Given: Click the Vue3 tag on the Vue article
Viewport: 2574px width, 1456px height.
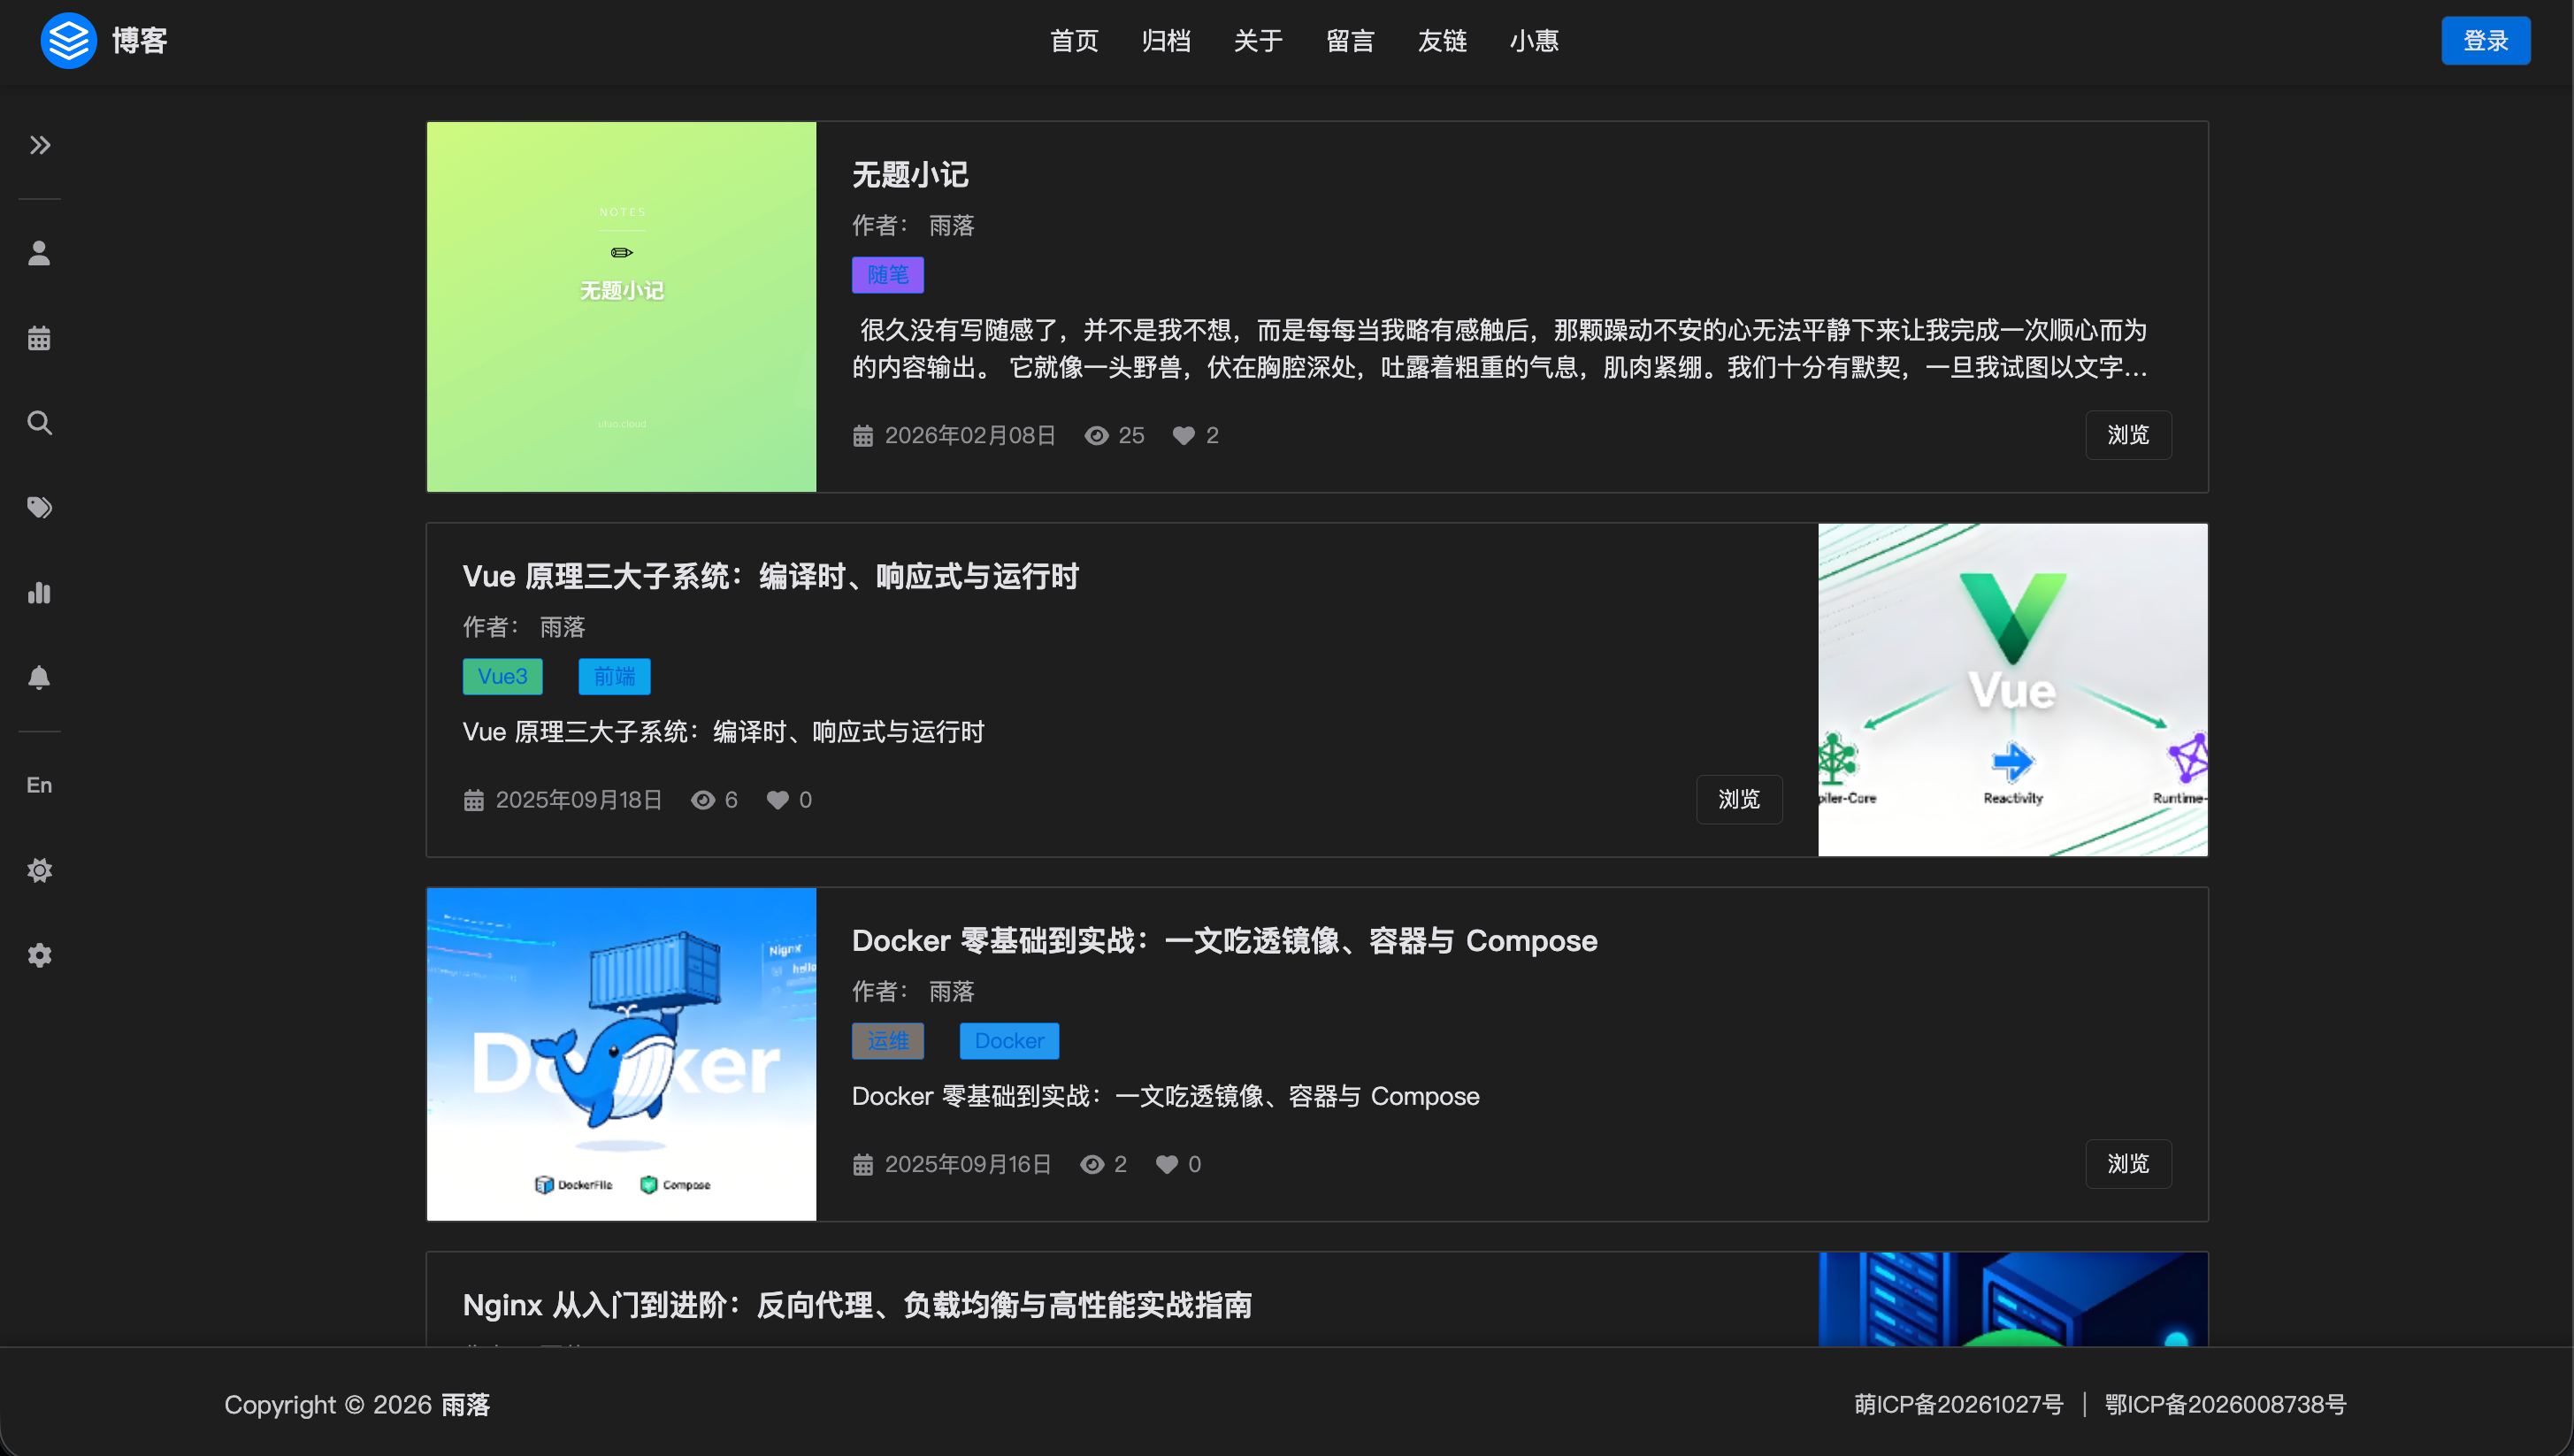Looking at the screenshot, I should tap(502, 676).
